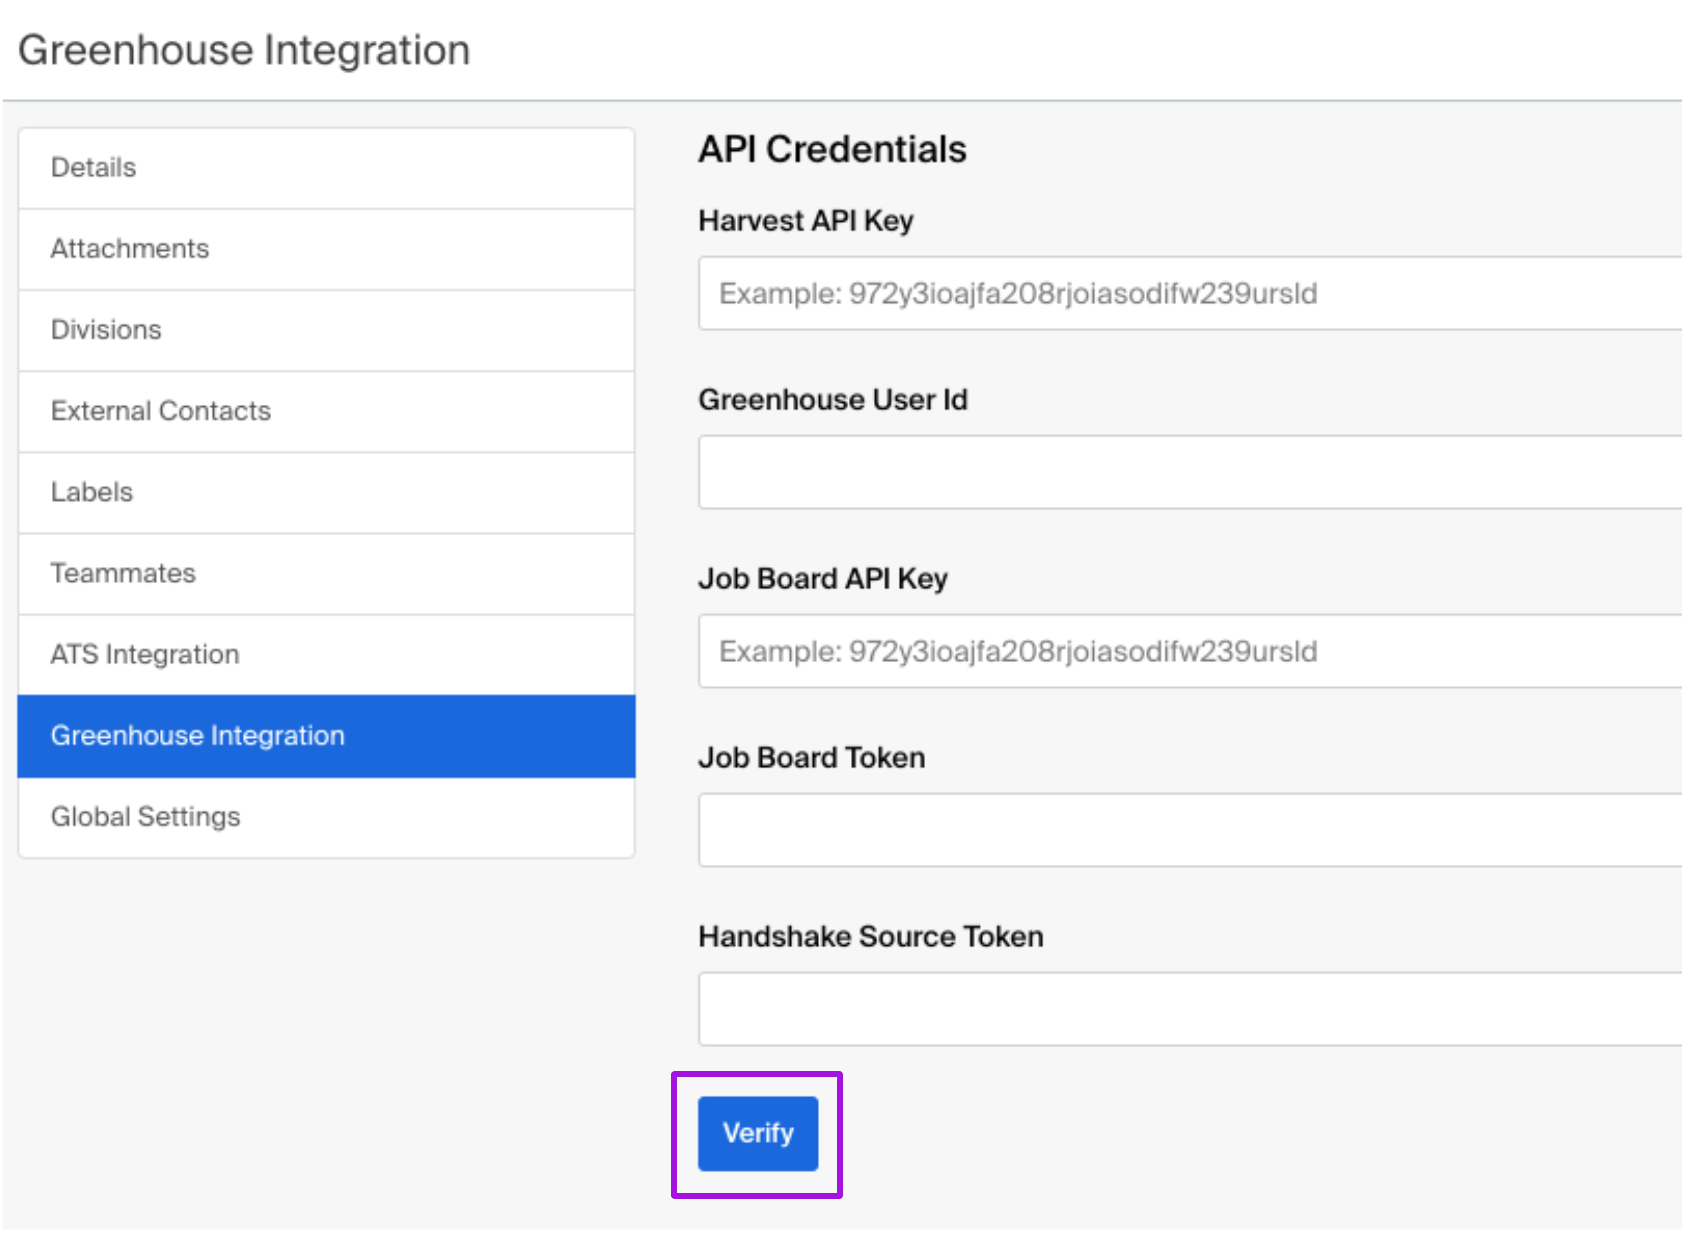
Task: Open the Teammates section
Action: [x=326, y=573]
